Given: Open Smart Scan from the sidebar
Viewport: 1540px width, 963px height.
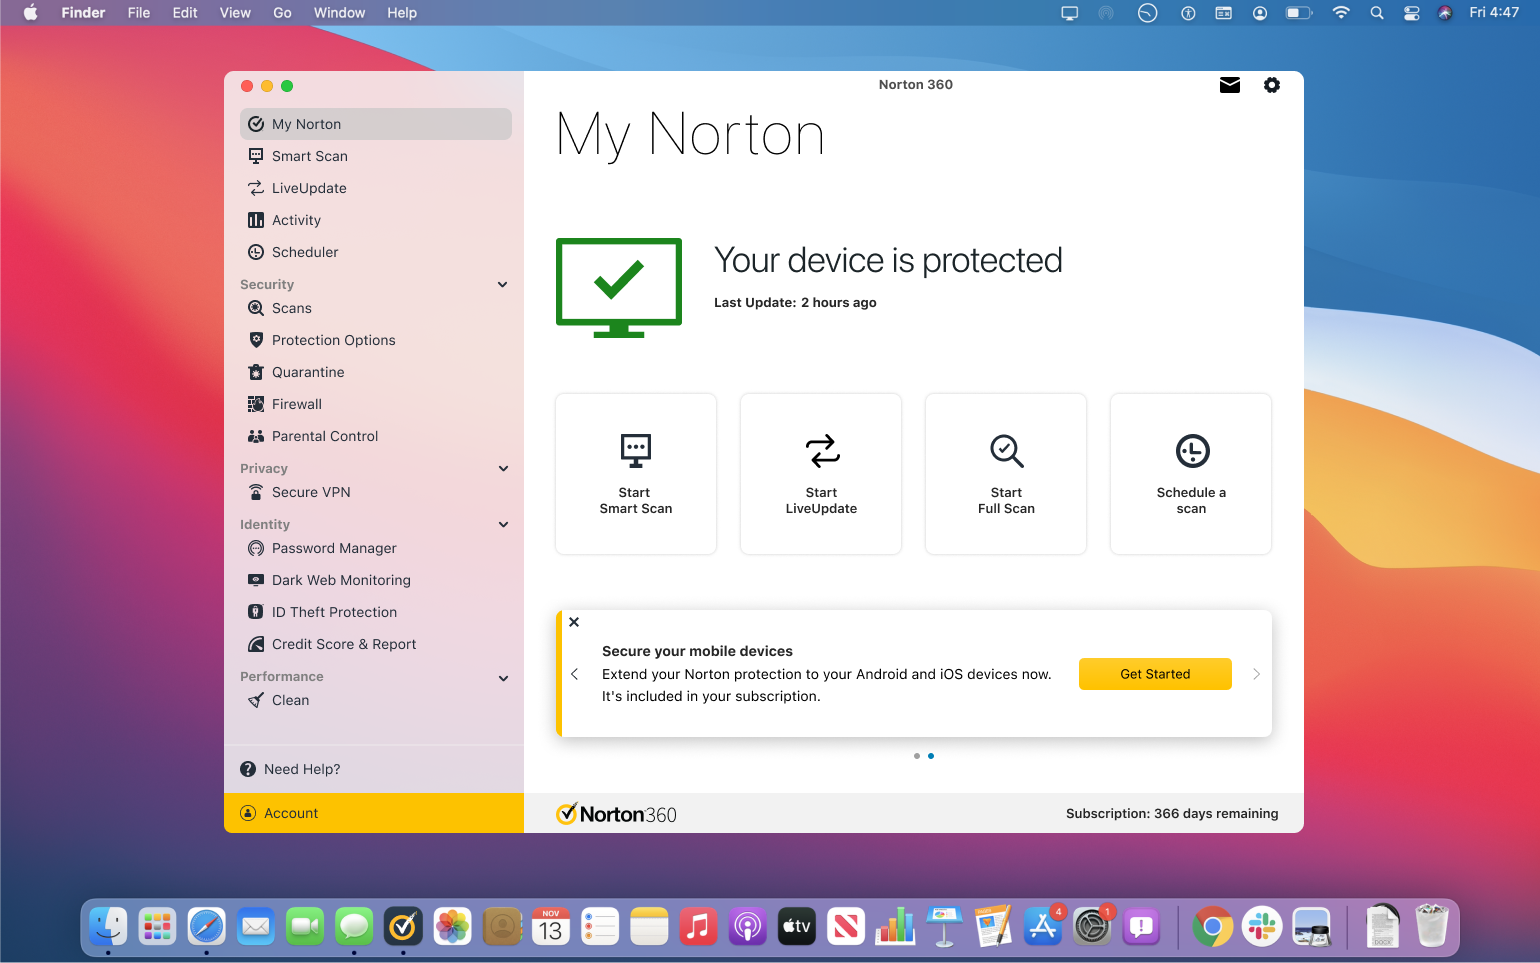Looking at the screenshot, I should point(376,156).
